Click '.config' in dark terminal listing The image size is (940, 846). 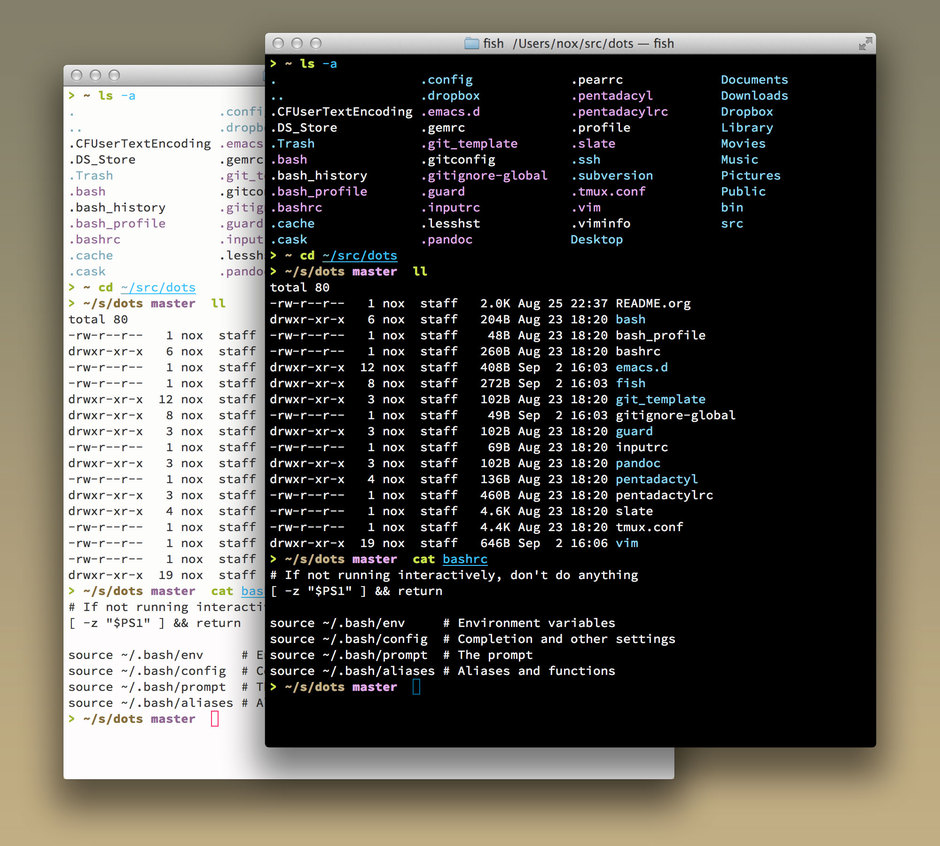pos(447,80)
